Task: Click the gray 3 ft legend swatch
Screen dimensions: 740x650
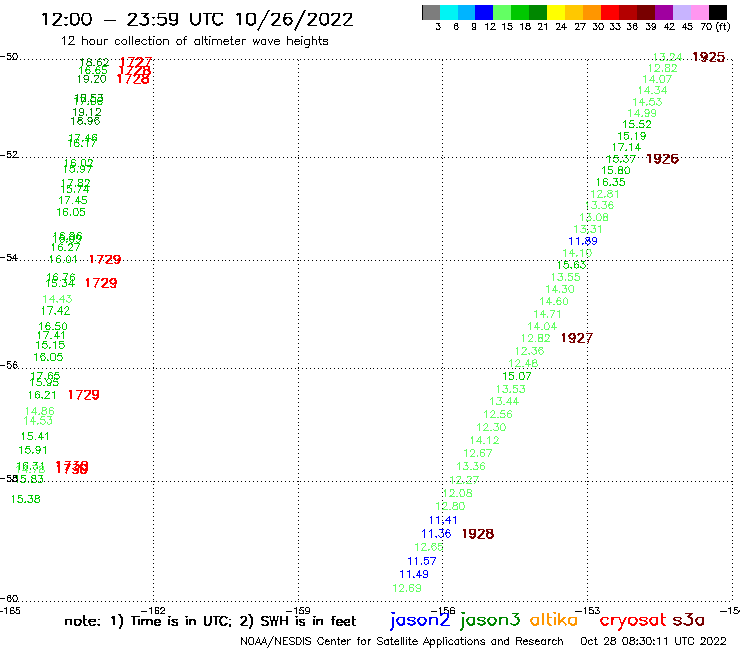Action: [x=431, y=12]
